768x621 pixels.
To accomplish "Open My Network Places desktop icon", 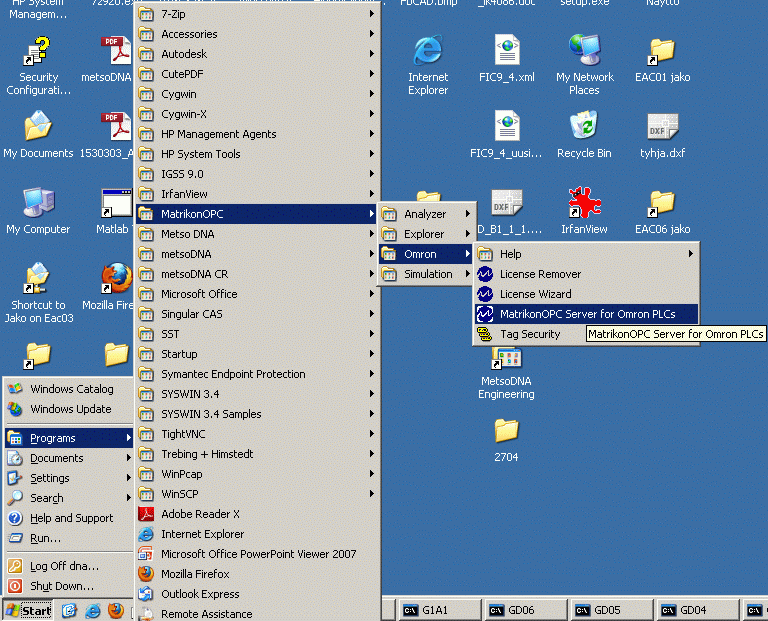I will click(x=584, y=51).
